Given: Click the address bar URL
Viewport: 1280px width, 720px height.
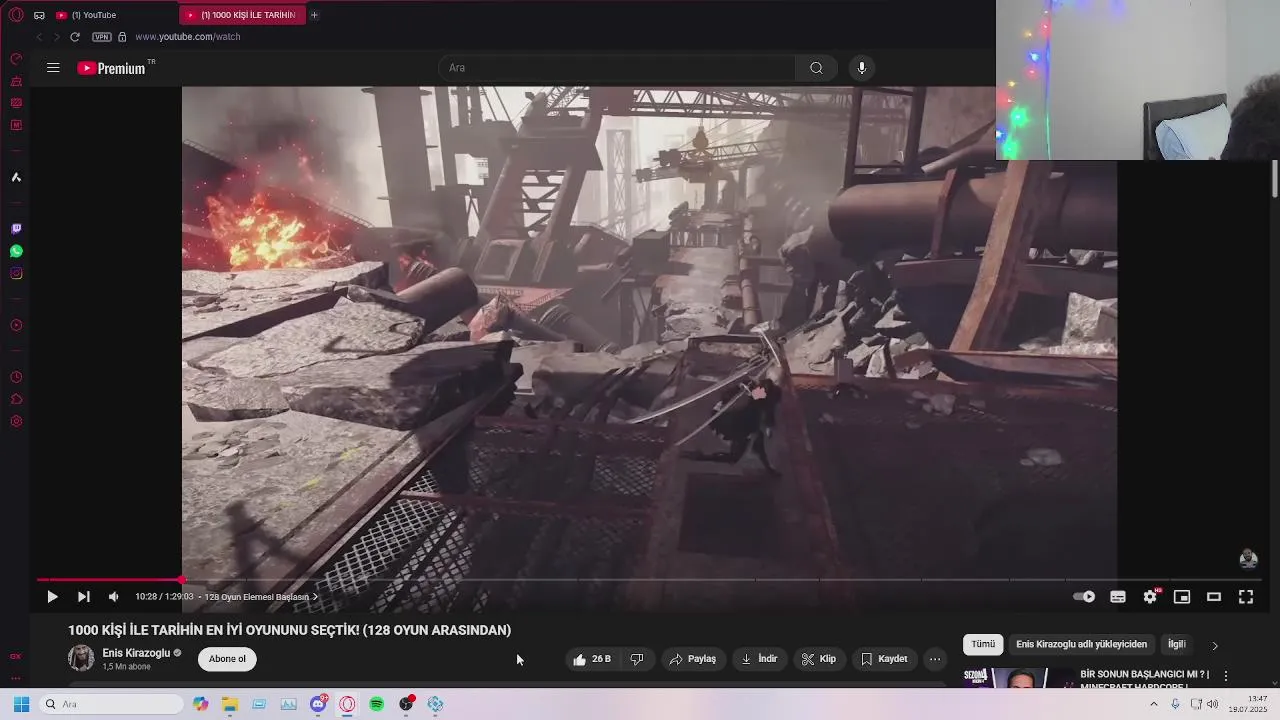Looking at the screenshot, I should pos(188,37).
